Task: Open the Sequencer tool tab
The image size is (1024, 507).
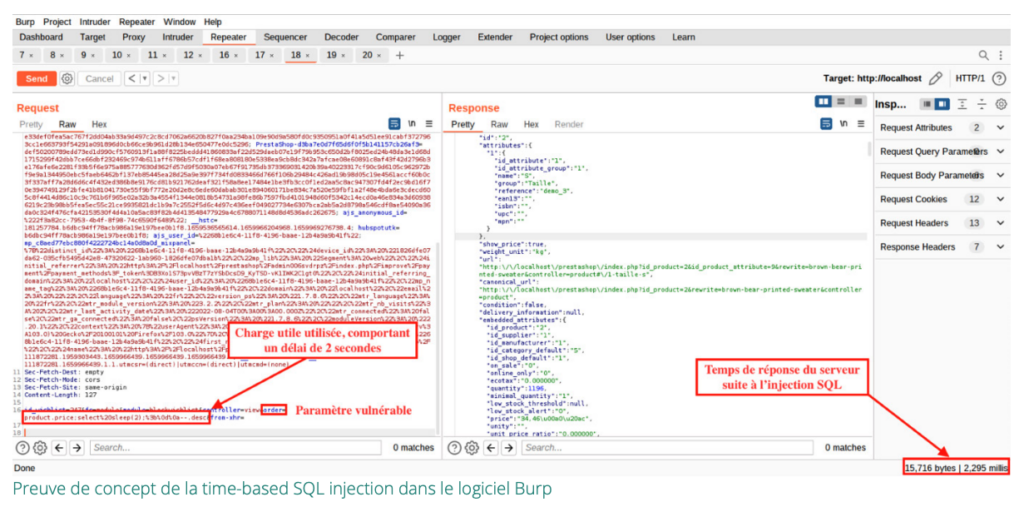Action: pyautogui.click(x=285, y=37)
